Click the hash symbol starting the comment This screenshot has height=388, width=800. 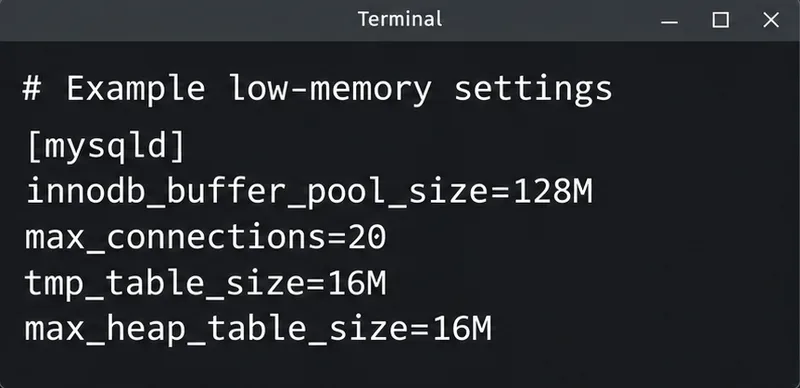click(x=32, y=88)
